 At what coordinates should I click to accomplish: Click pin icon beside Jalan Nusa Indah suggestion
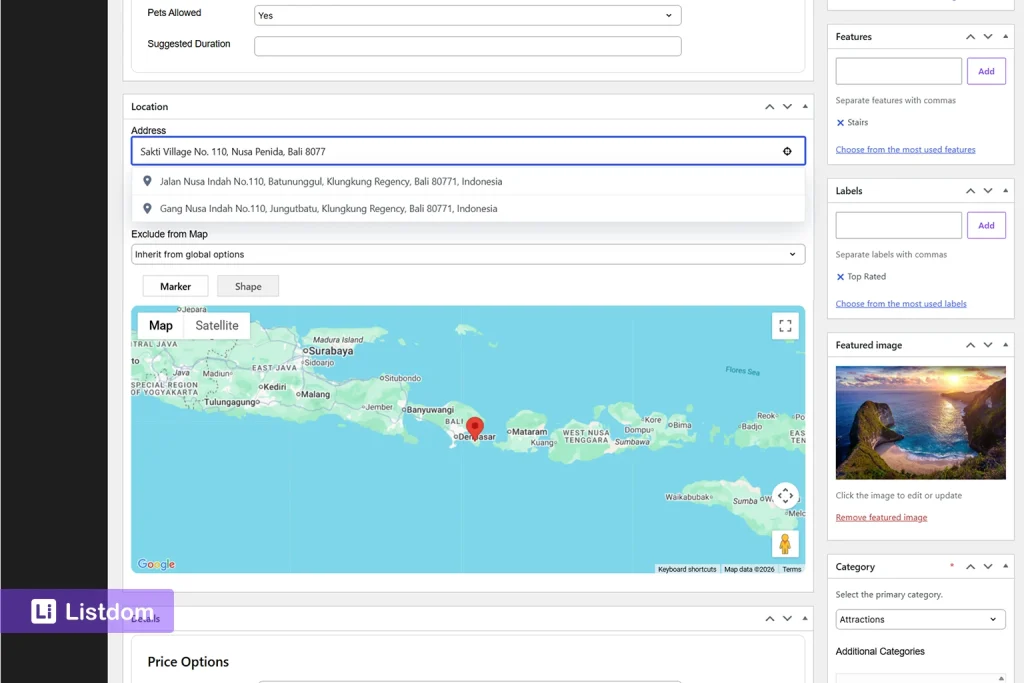147,181
